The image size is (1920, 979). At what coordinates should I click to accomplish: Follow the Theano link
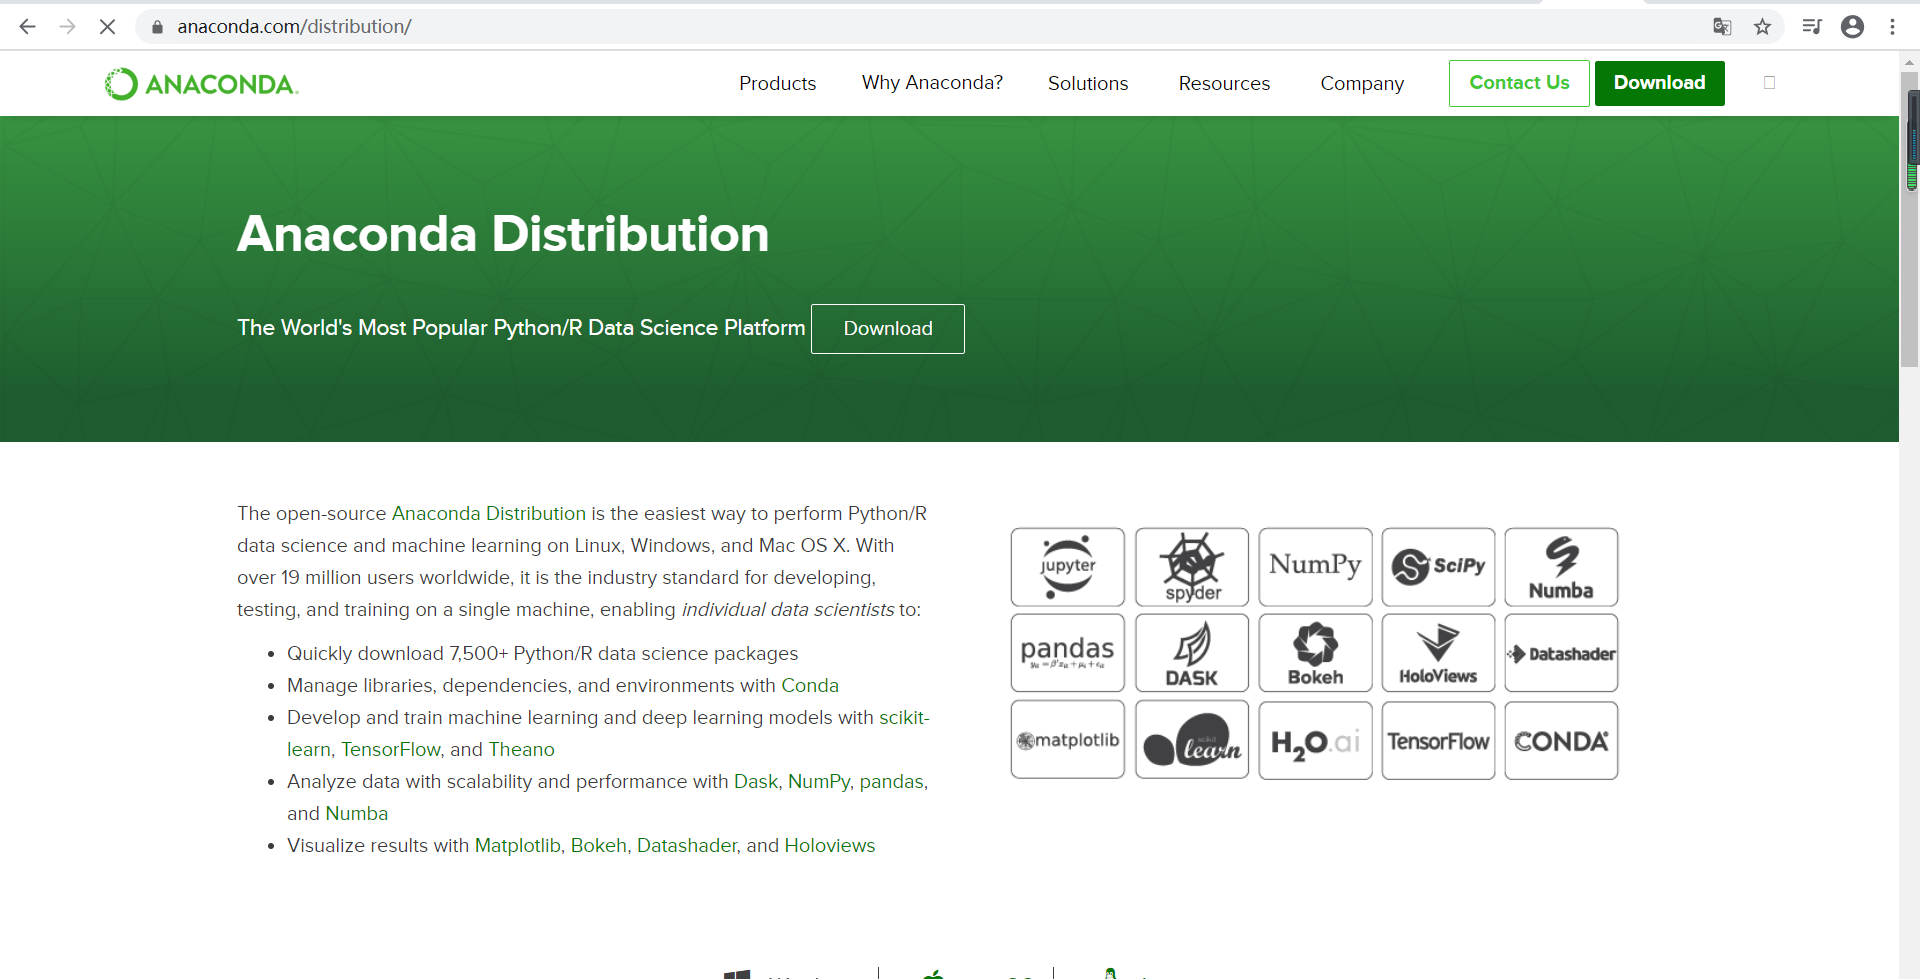point(521,749)
